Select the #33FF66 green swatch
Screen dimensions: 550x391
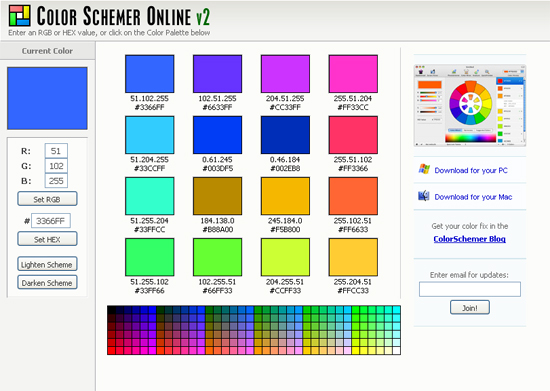coord(149,257)
